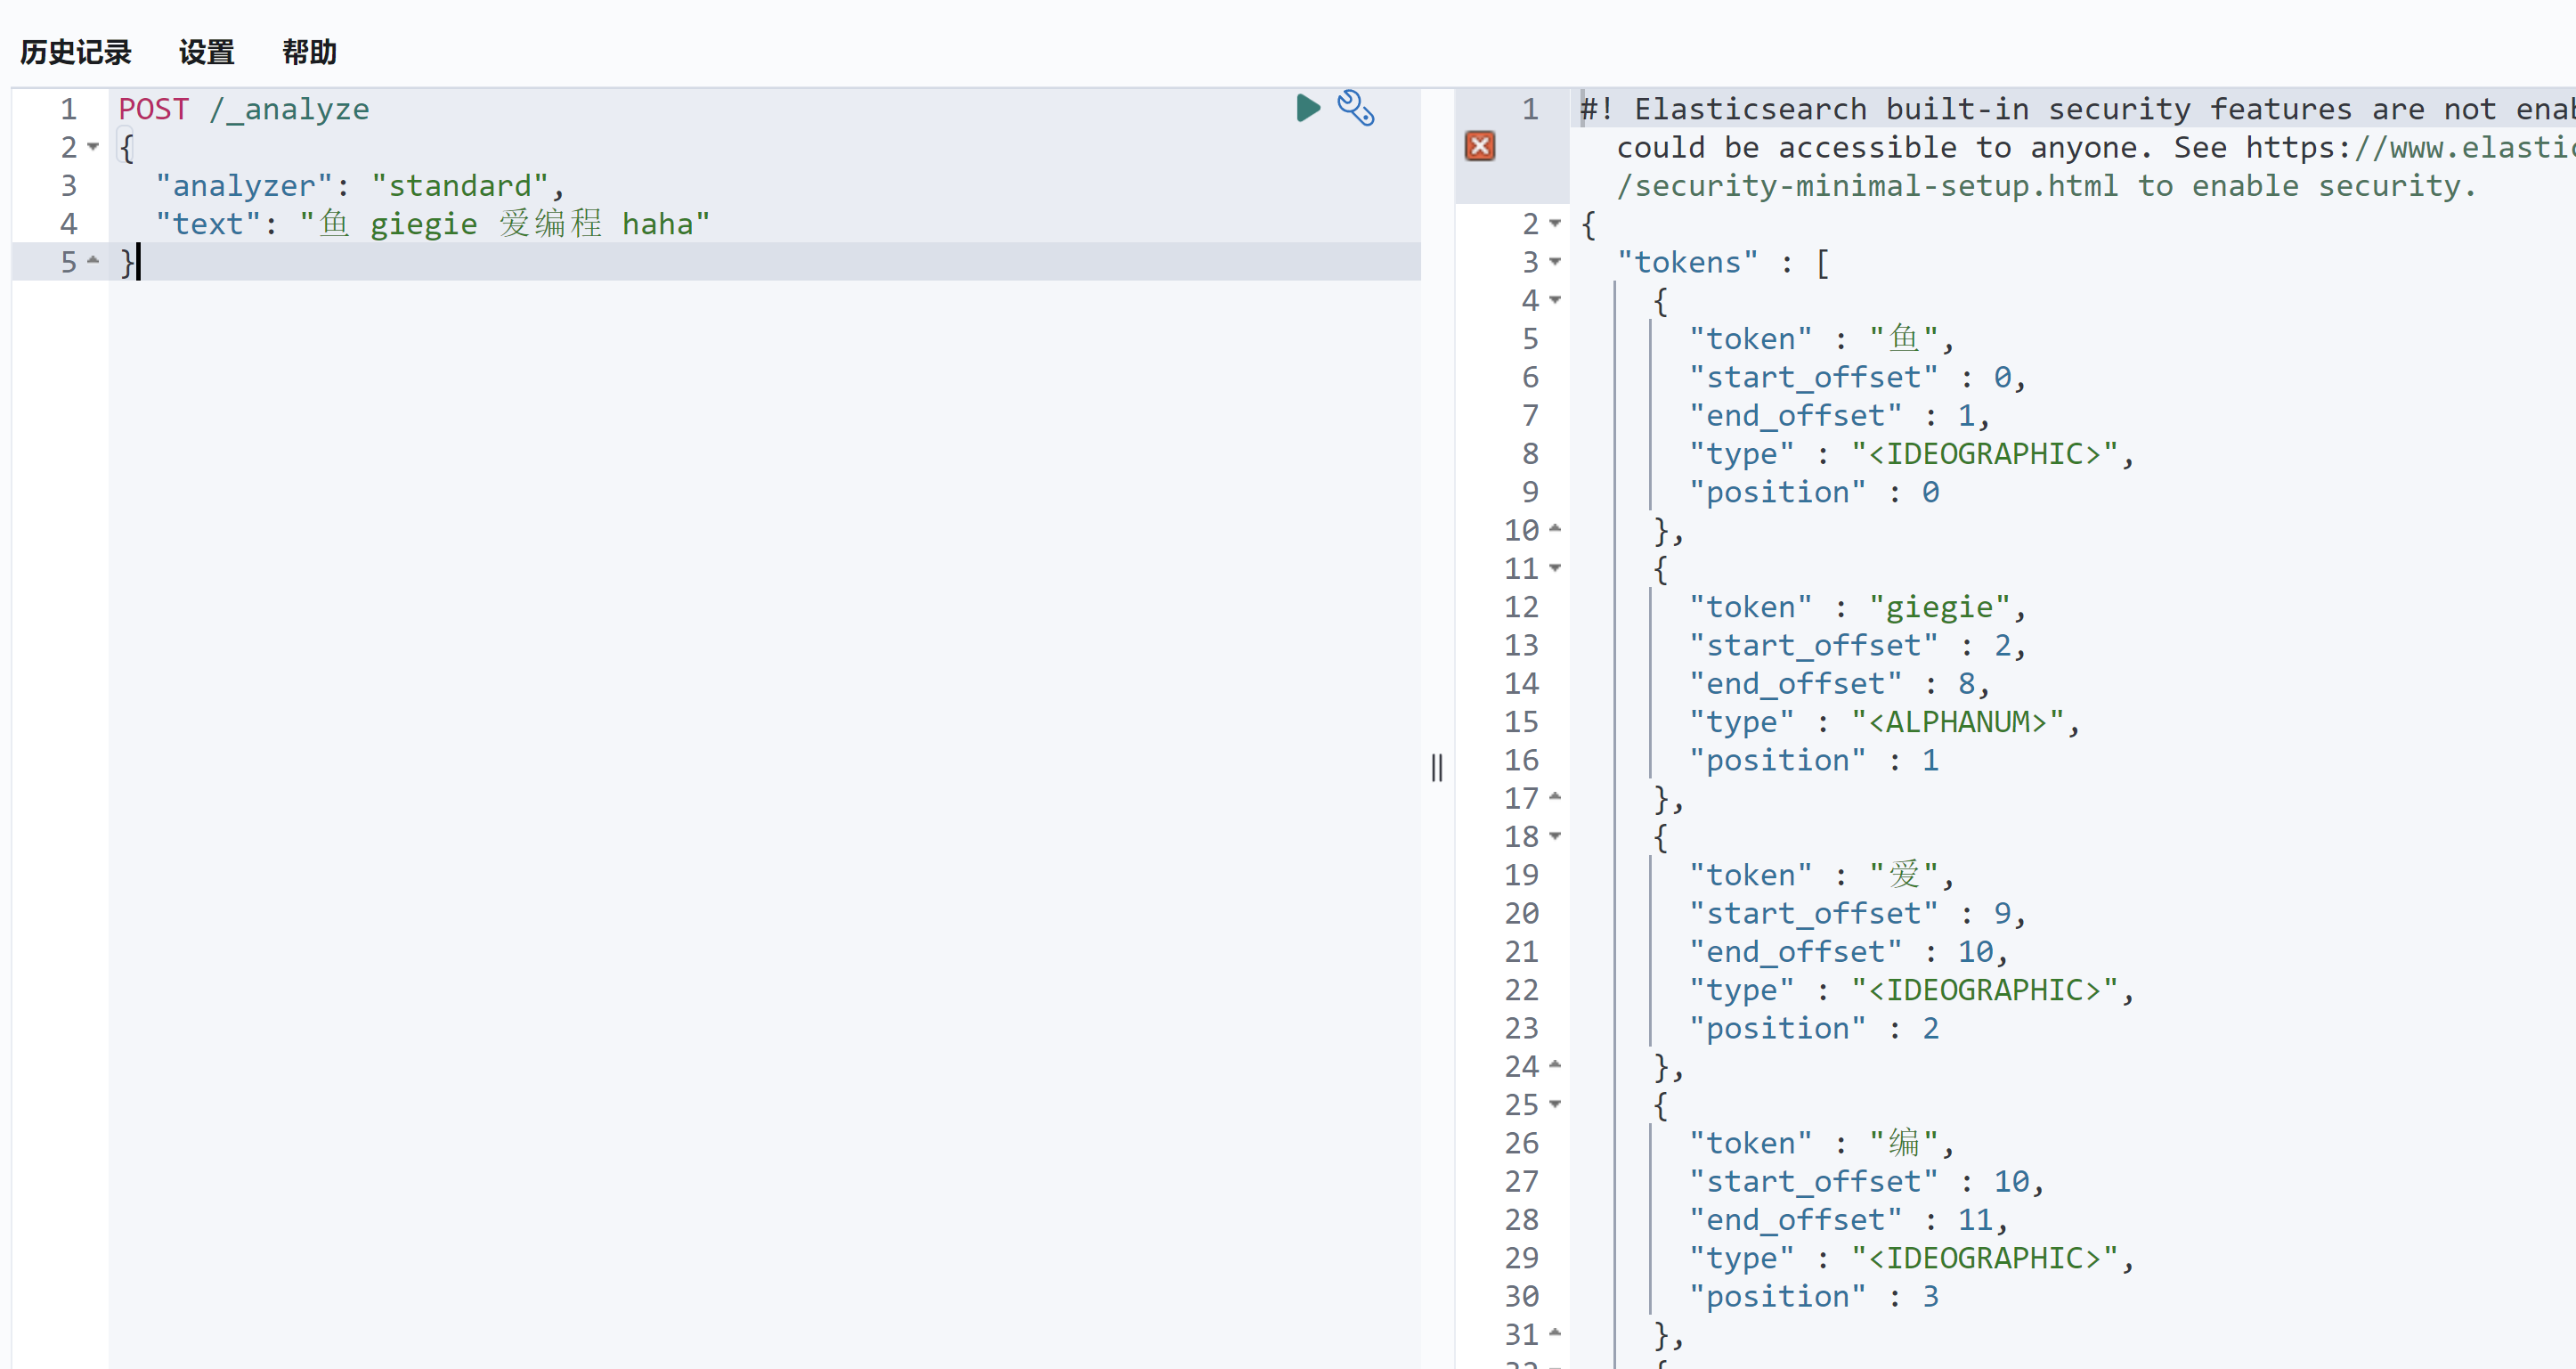Viewport: 2576px width, 1369px height.
Task: Click the "text" key in the request
Action: (x=208, y=224)
